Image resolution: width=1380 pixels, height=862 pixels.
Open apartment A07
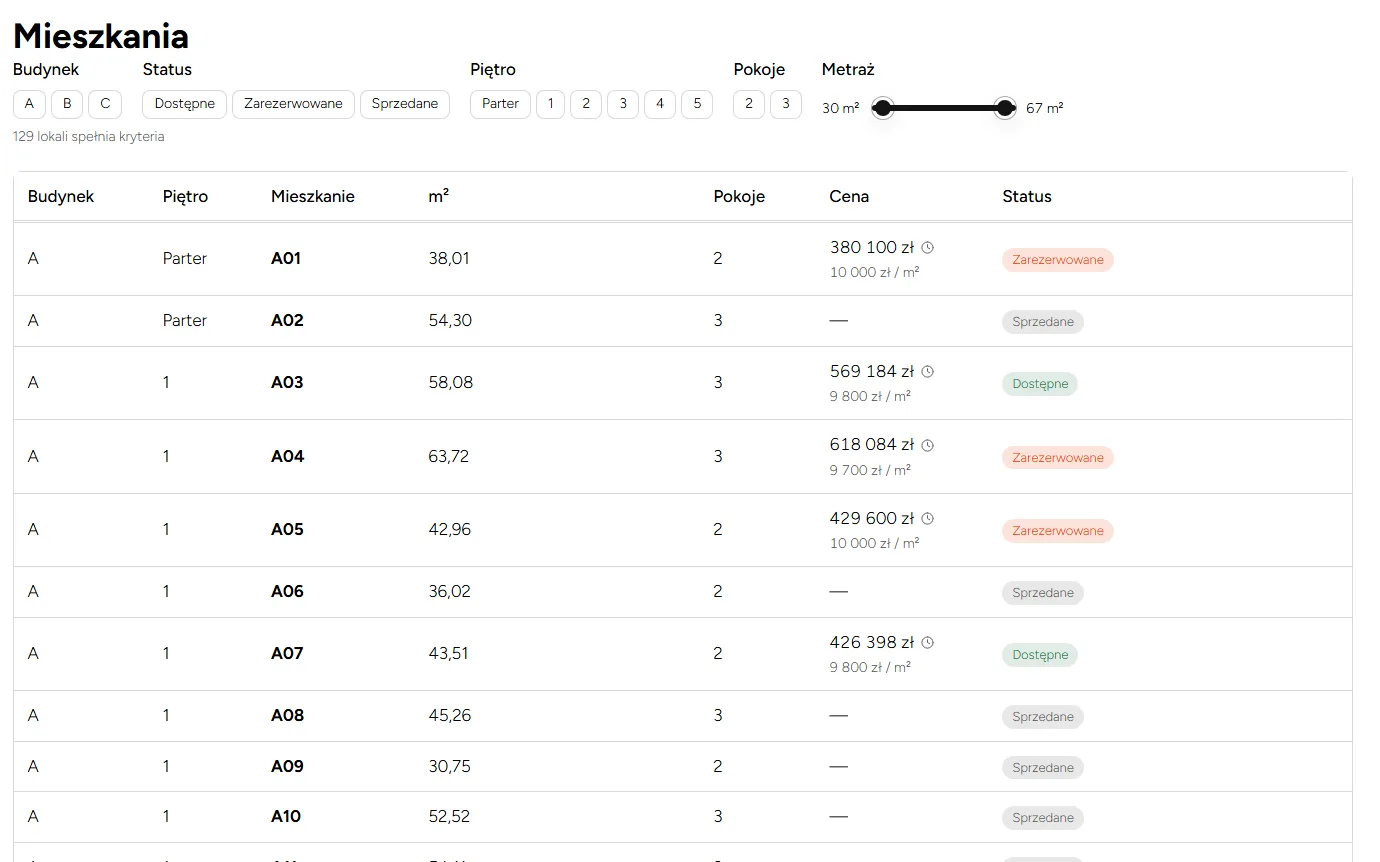click(x=287, y=653)
